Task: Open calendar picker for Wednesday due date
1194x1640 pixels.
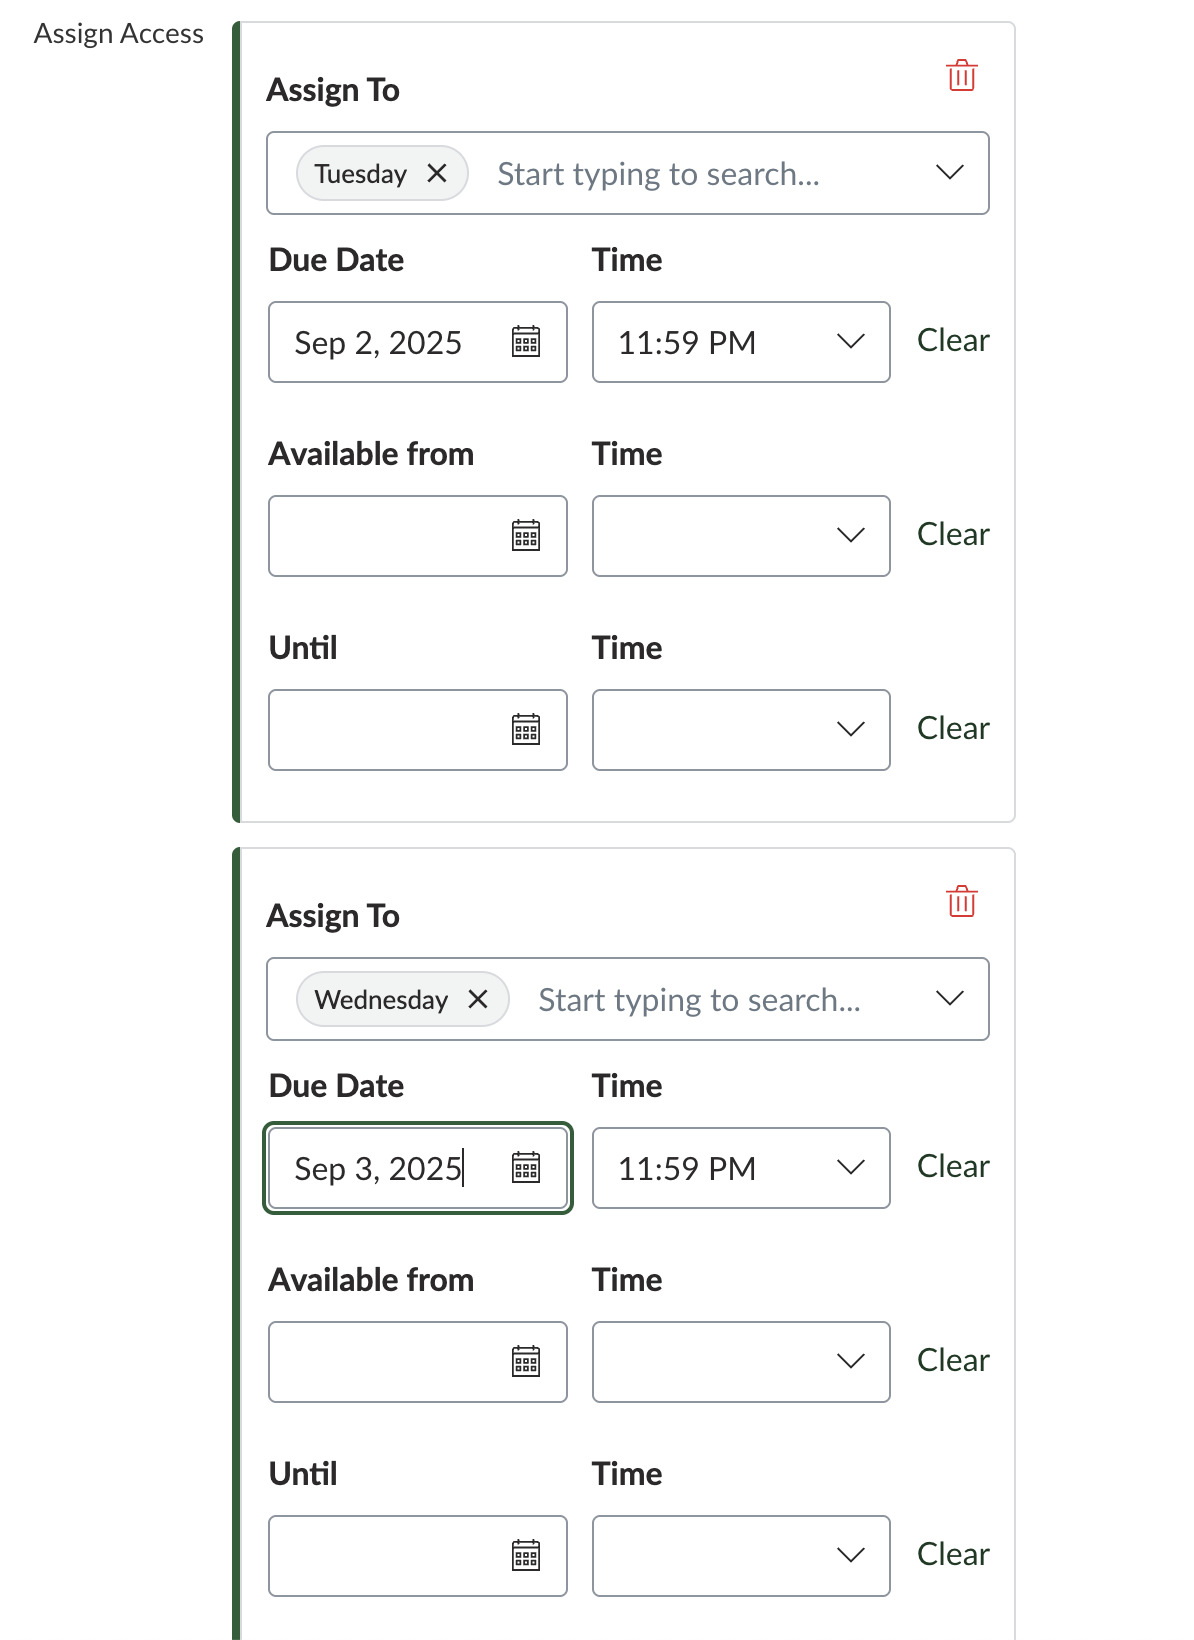Action: pos(526,1168)
